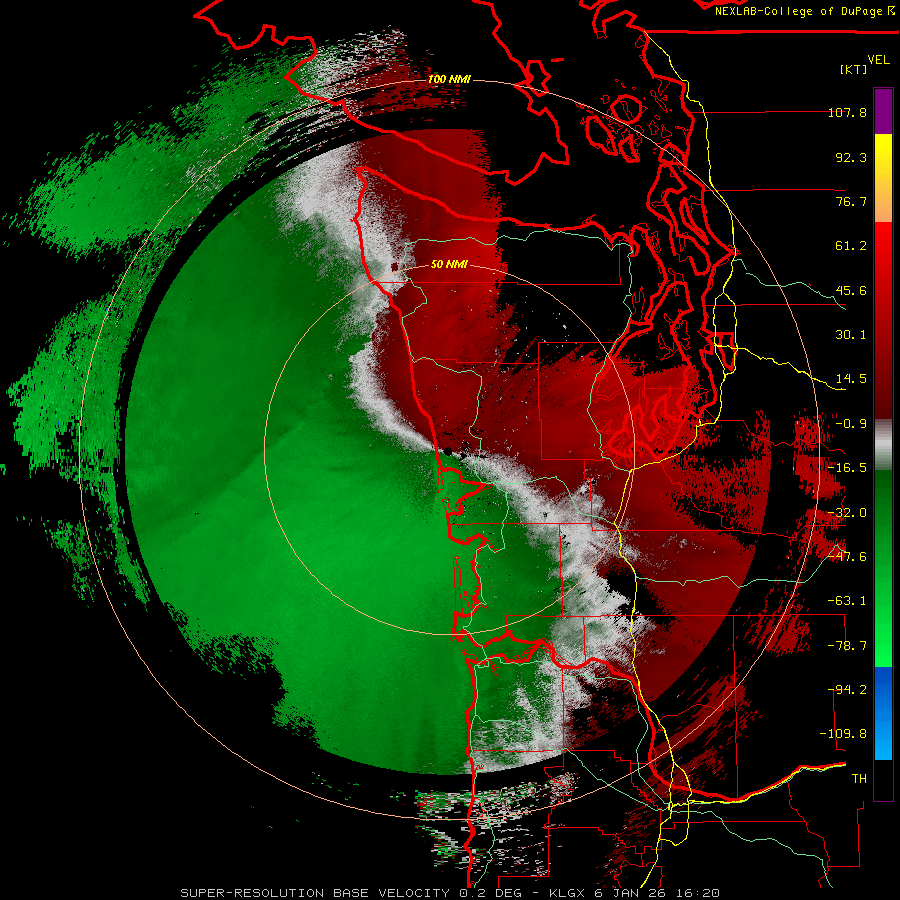The width and height of the screenshot is (900, 900).
Task: Click the [KT] units label
Action: [x=854, y=69]
